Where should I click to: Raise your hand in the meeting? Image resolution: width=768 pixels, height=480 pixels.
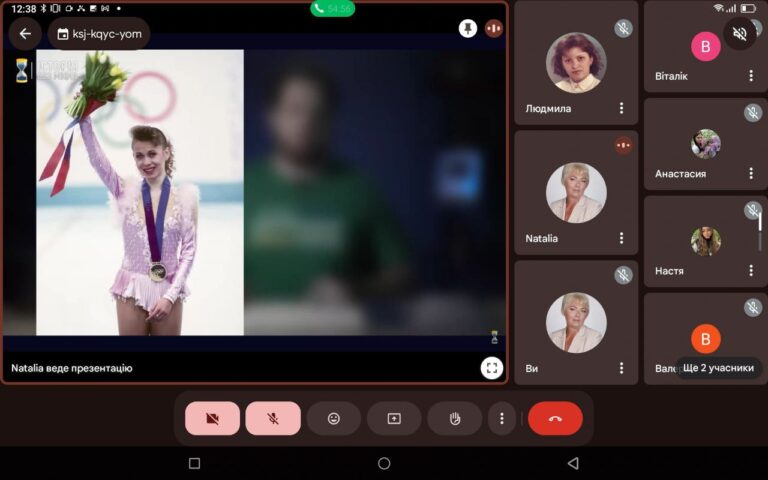tap(455, 418)
